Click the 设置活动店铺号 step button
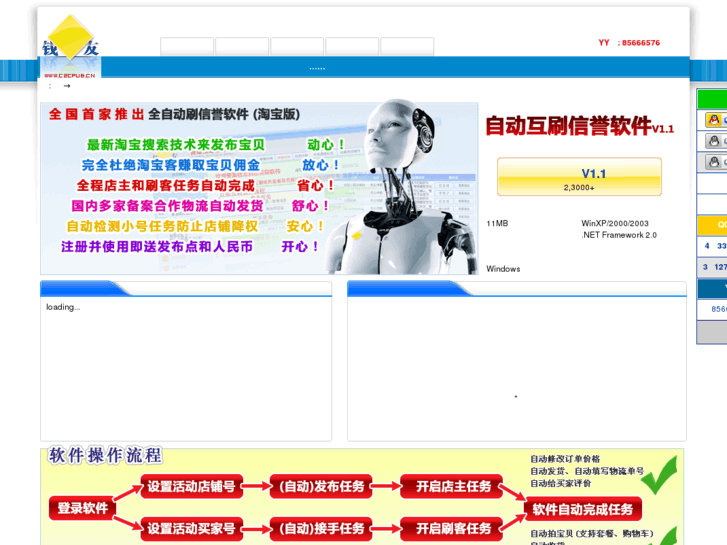The width and height of the screenshot is (727, 545). (191, 487)
